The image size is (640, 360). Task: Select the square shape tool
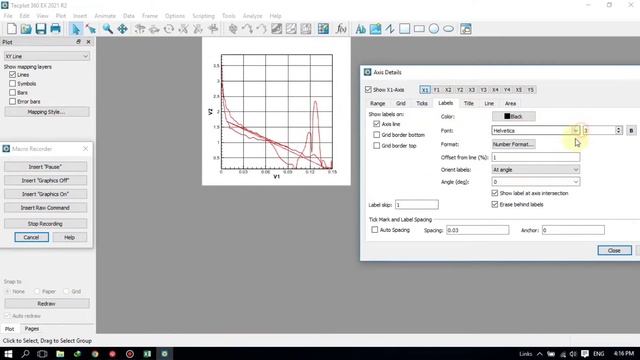tap(404, 29)
